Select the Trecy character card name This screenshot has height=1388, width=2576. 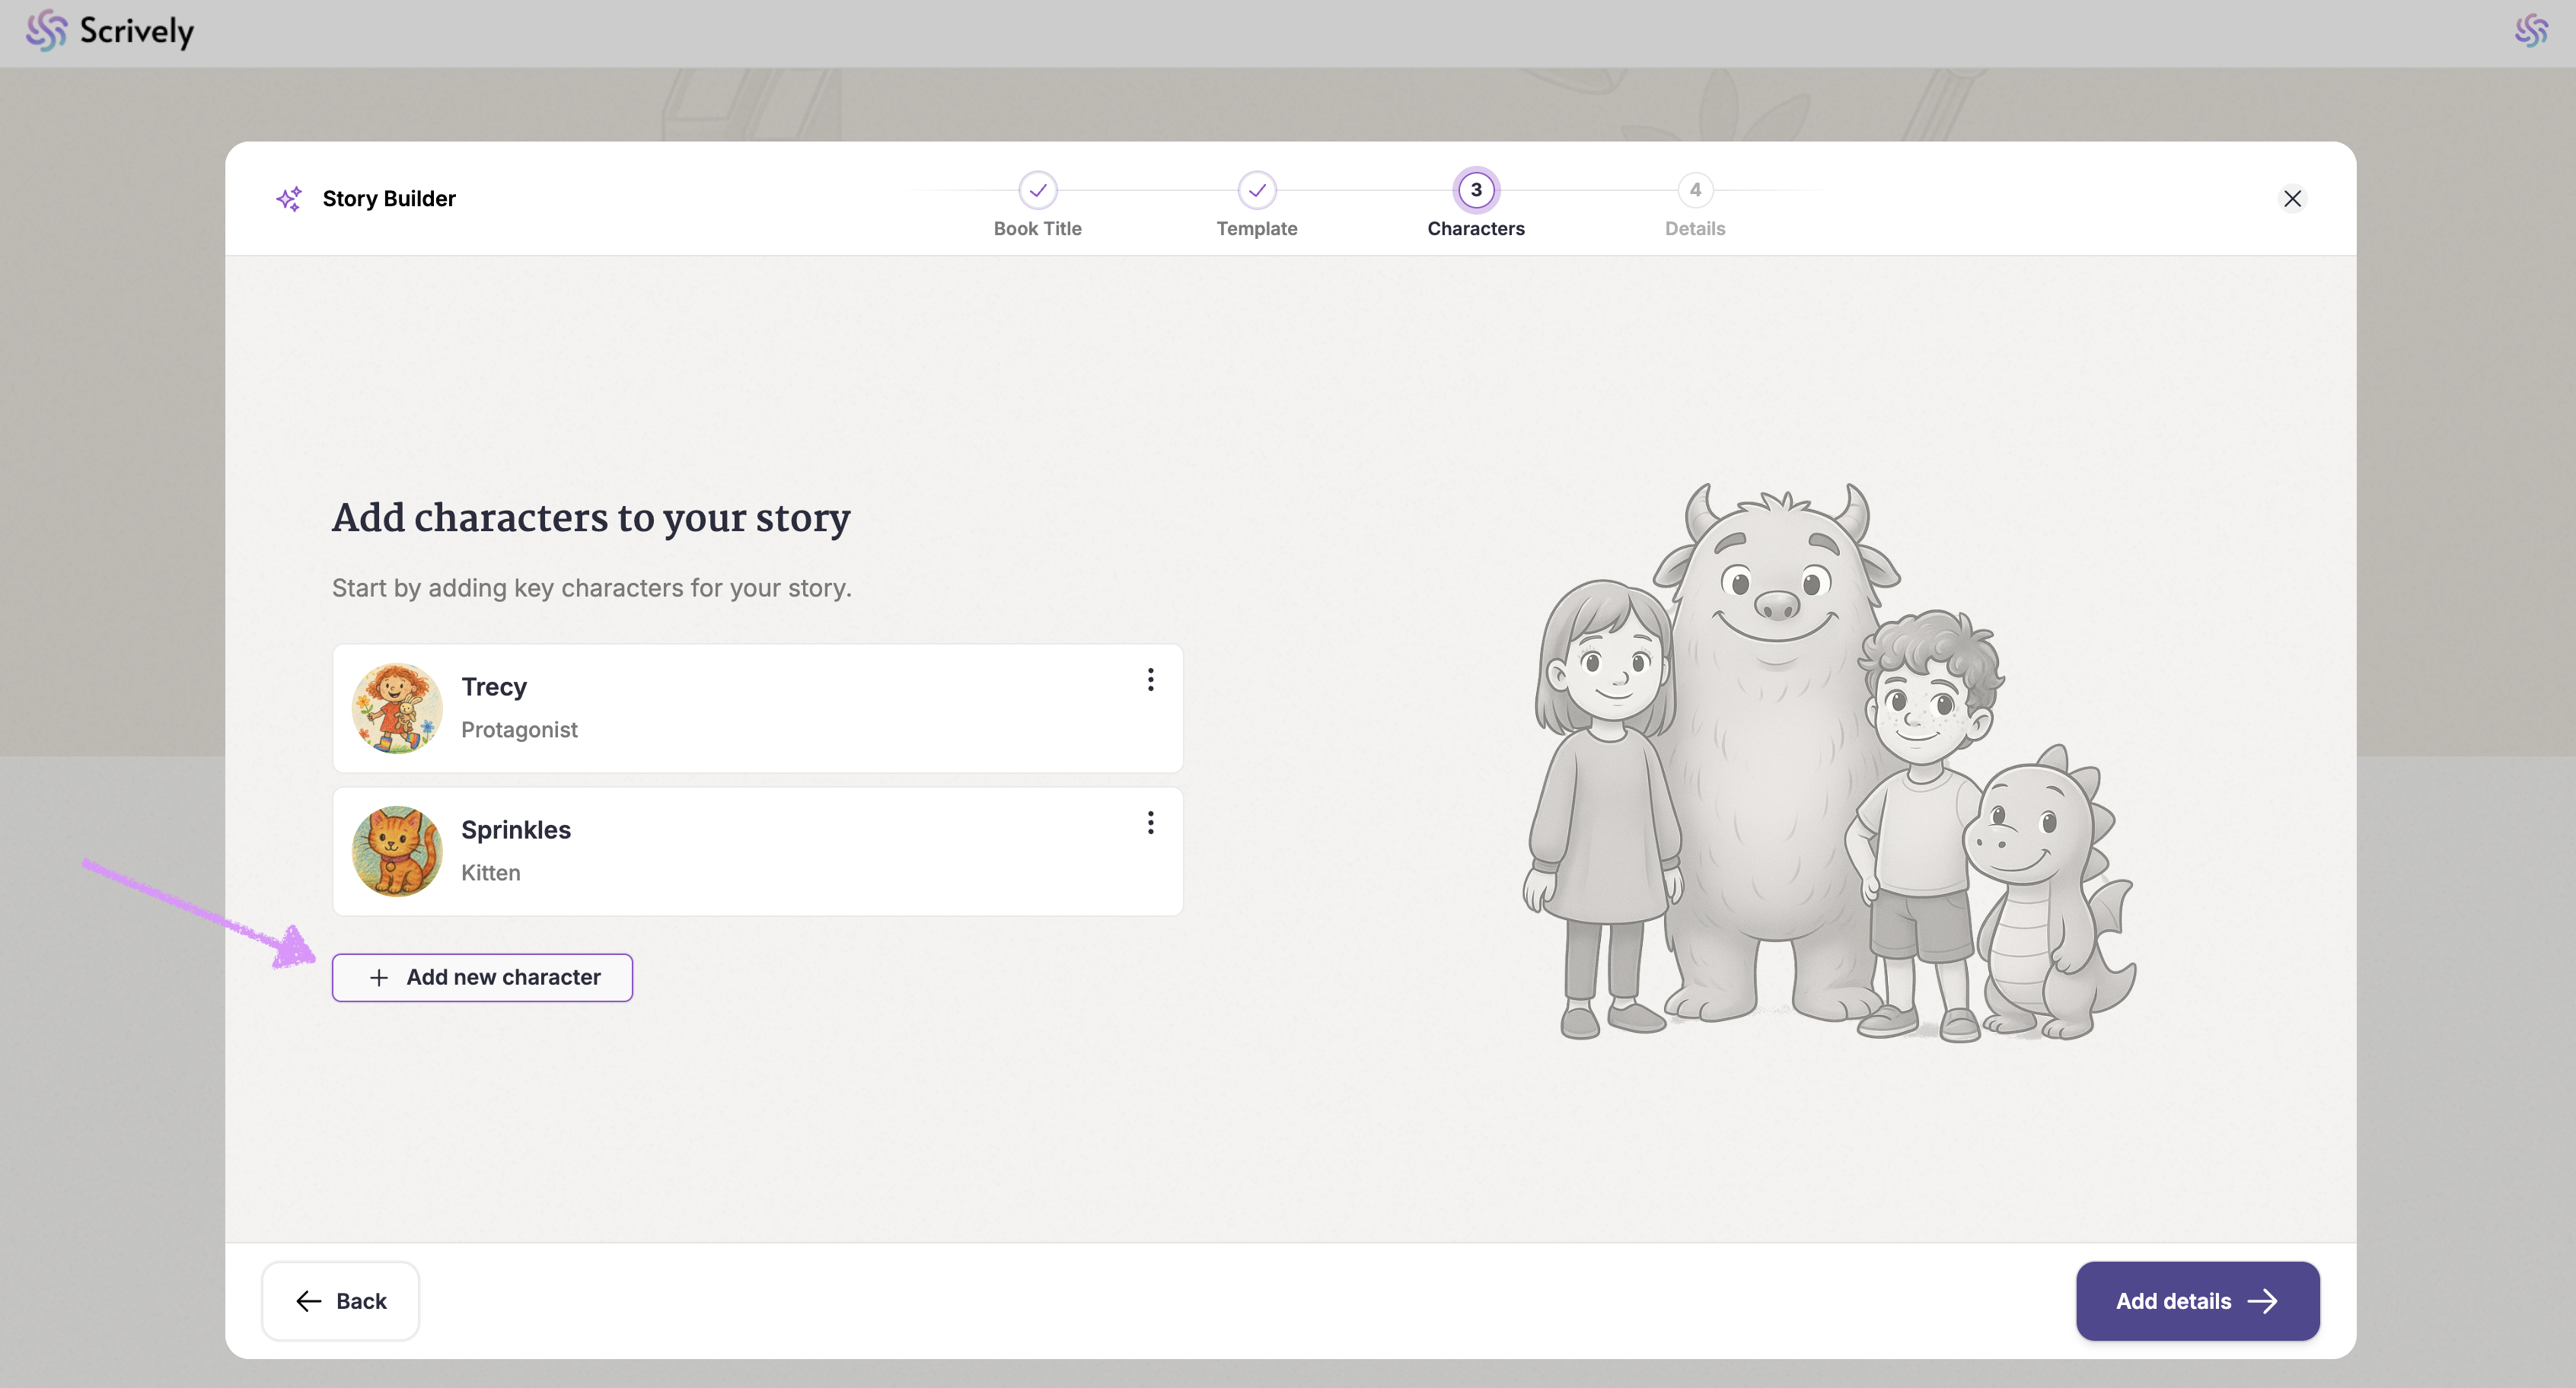[x=494, y=687]
